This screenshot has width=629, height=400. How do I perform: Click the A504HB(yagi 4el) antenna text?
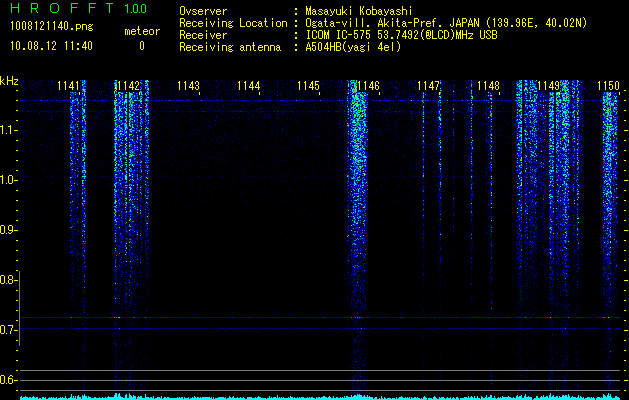click(353, 47)
